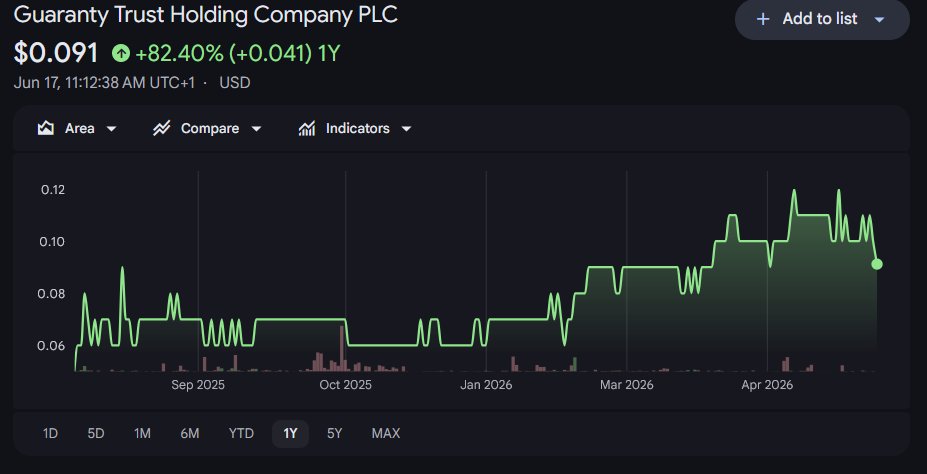The height and width of the screenshot is (474, 927).
Task: Click the 0.12 y-axis value
Action: (x=53, y=190)
